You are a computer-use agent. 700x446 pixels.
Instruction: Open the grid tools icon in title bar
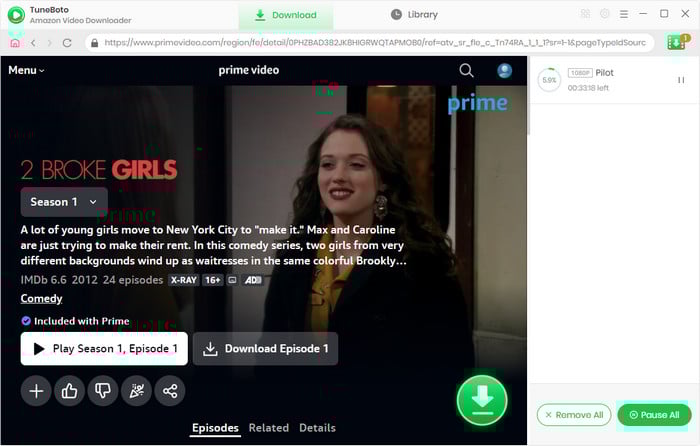point(585,14)
